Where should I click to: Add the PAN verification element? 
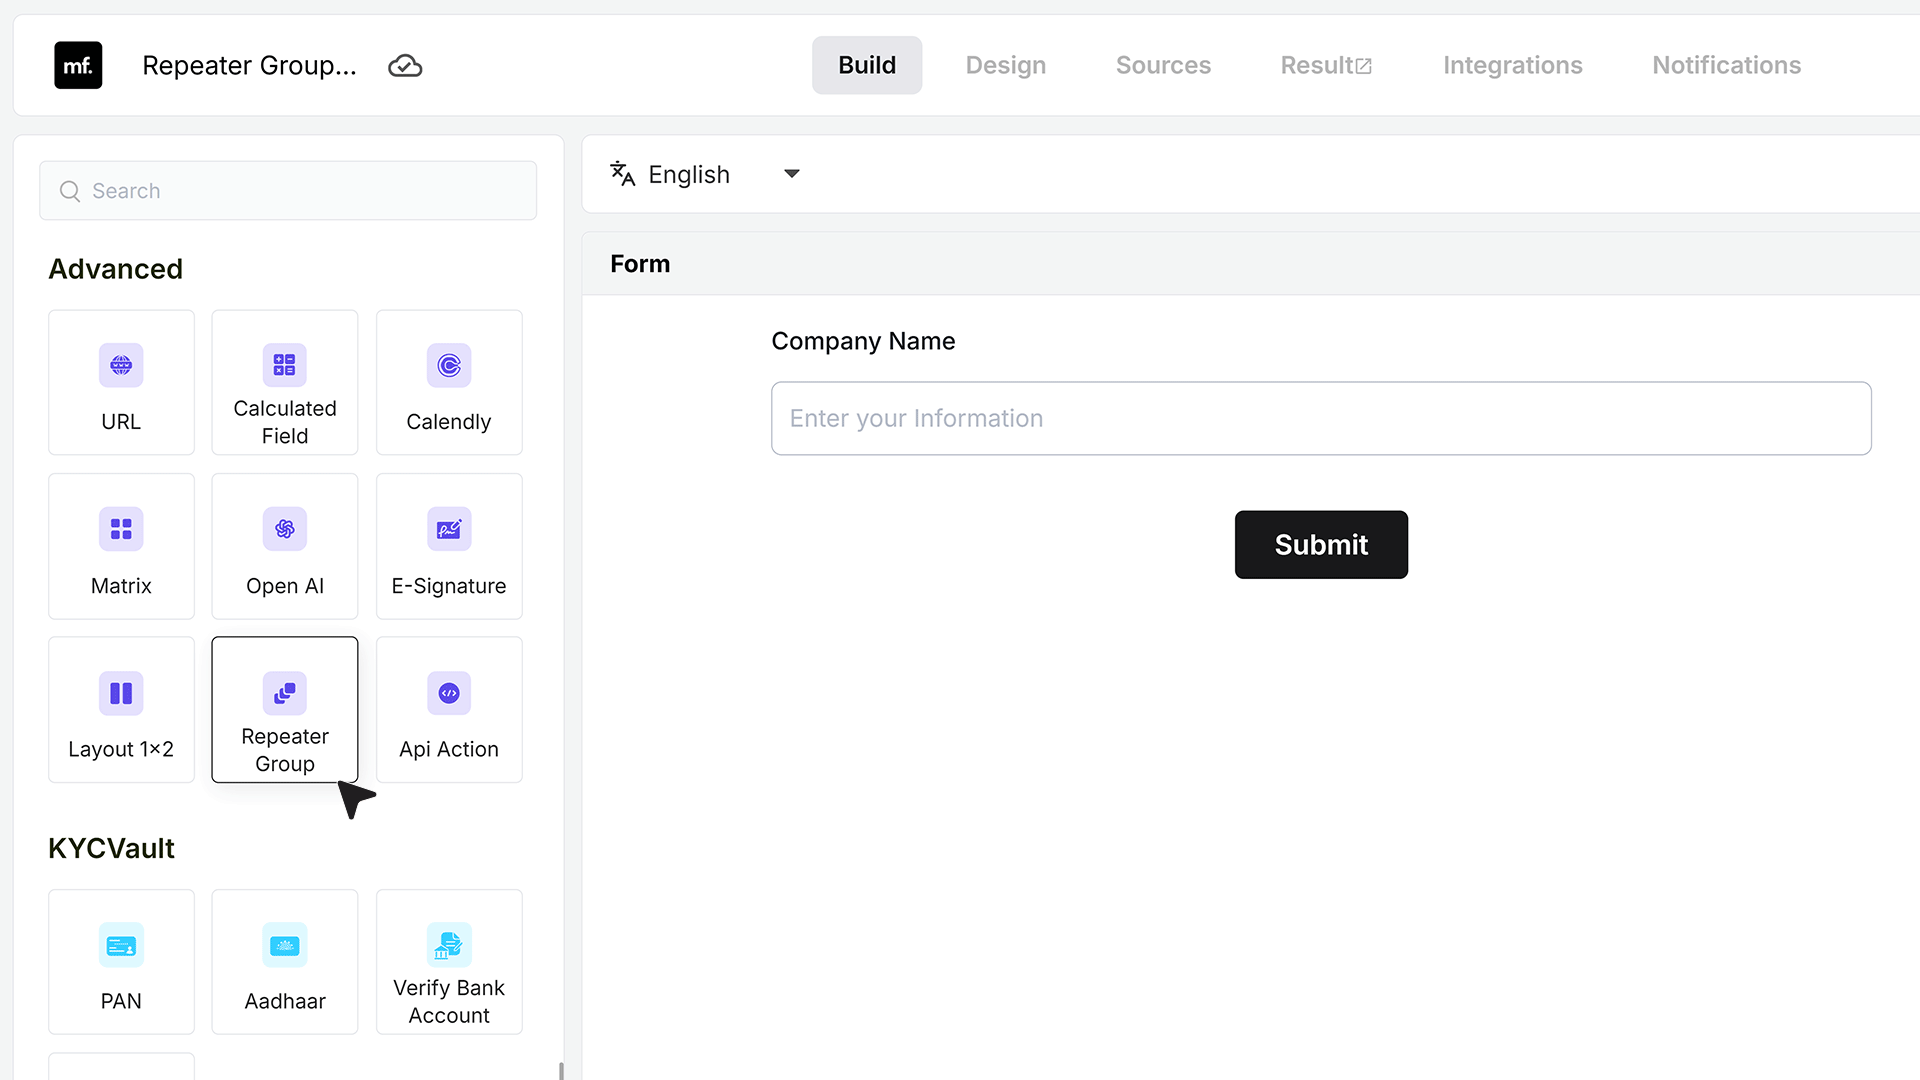coord(121,962)
